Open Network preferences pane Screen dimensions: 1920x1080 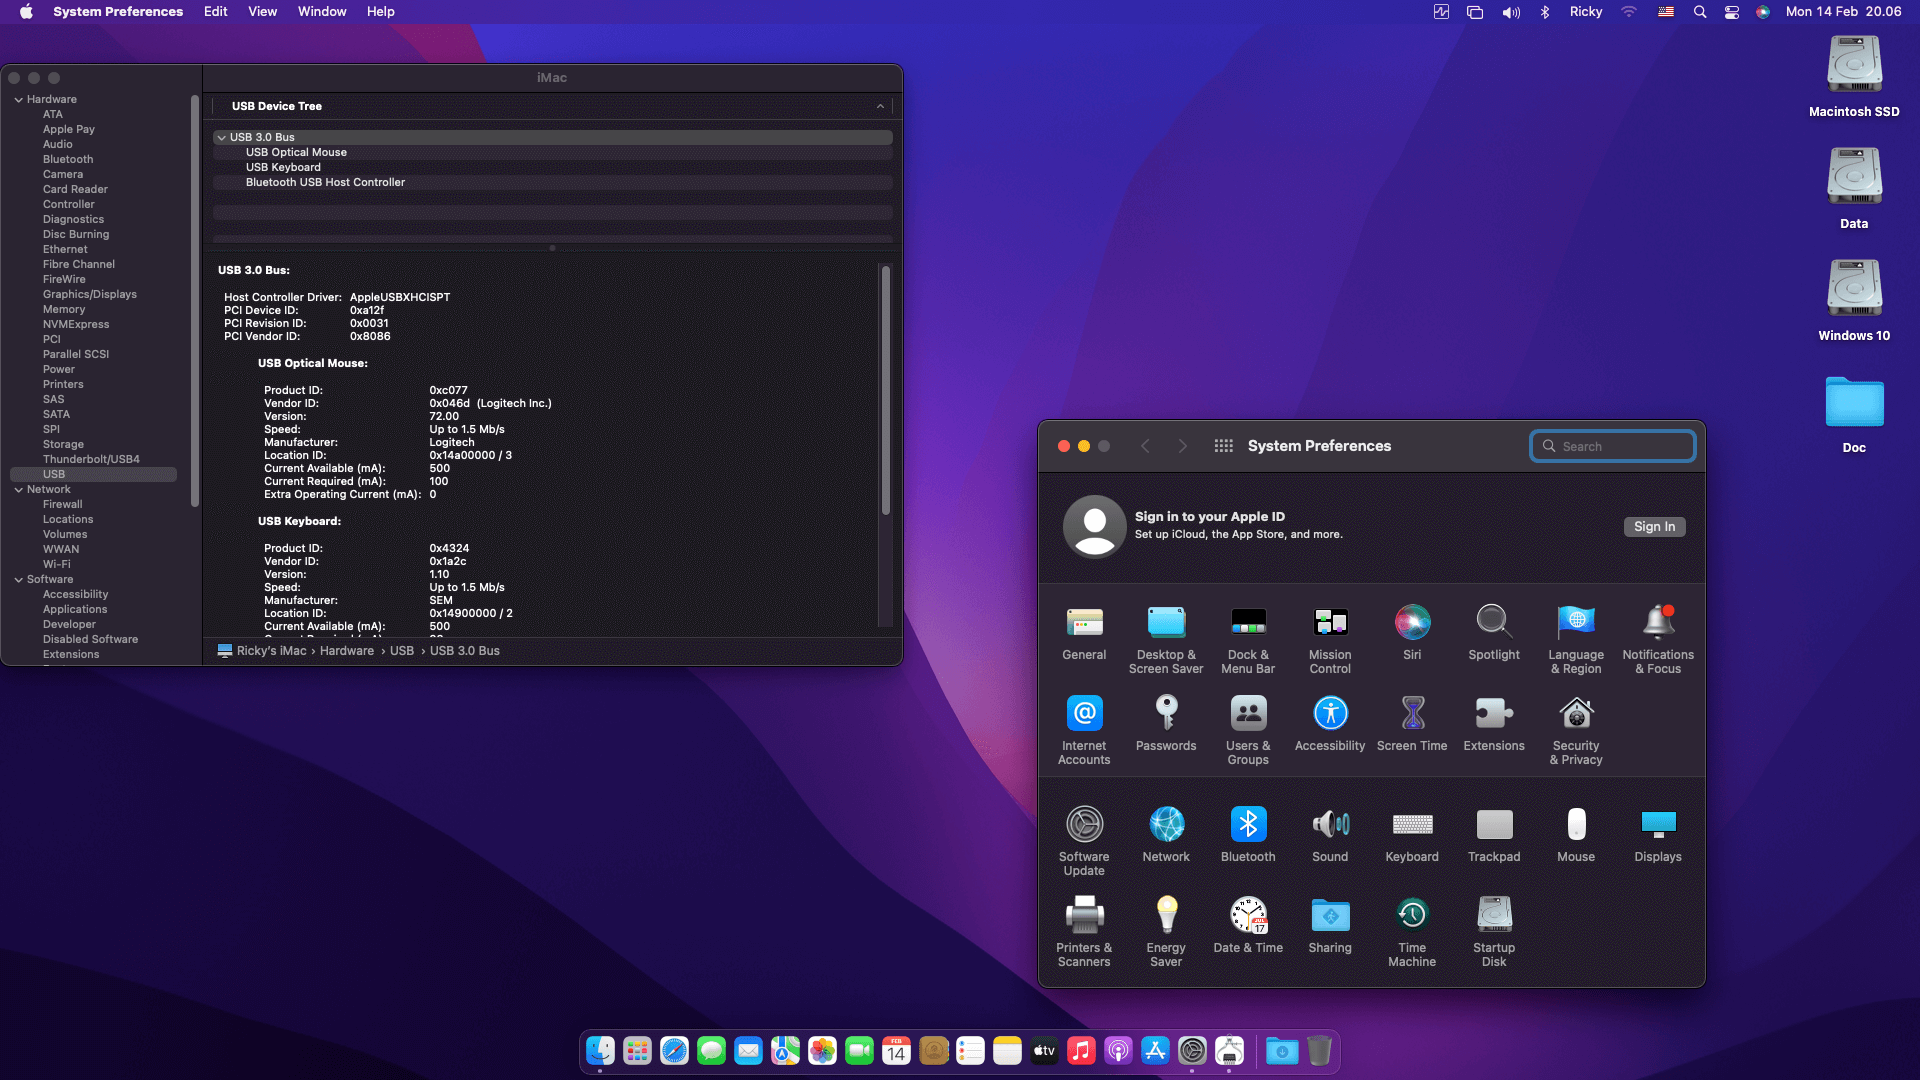click(1166, 835)
